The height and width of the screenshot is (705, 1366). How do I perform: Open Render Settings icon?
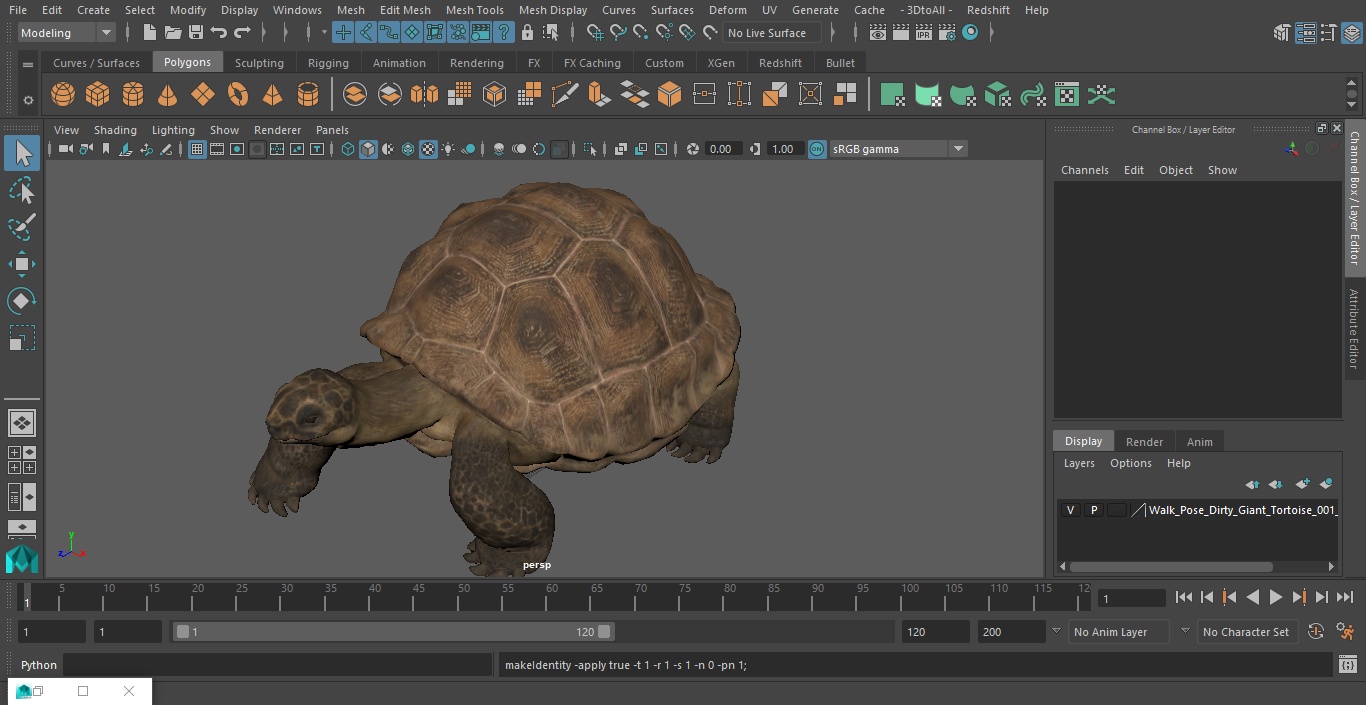click(x=947, y=33)
